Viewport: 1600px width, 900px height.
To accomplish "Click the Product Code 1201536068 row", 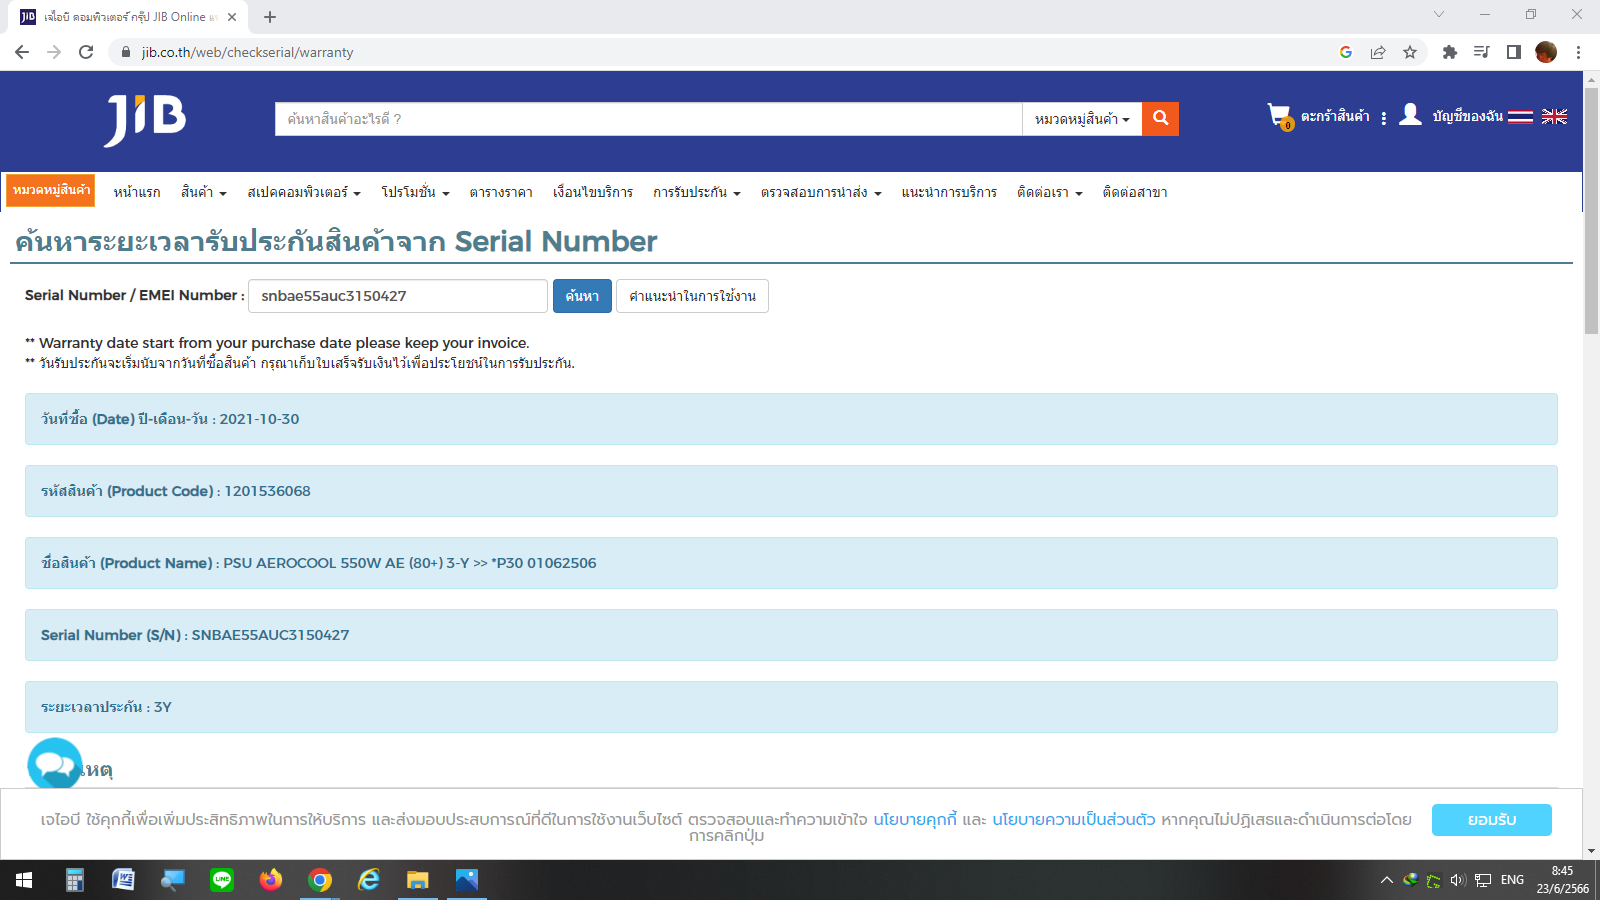I will coord(791,491).
